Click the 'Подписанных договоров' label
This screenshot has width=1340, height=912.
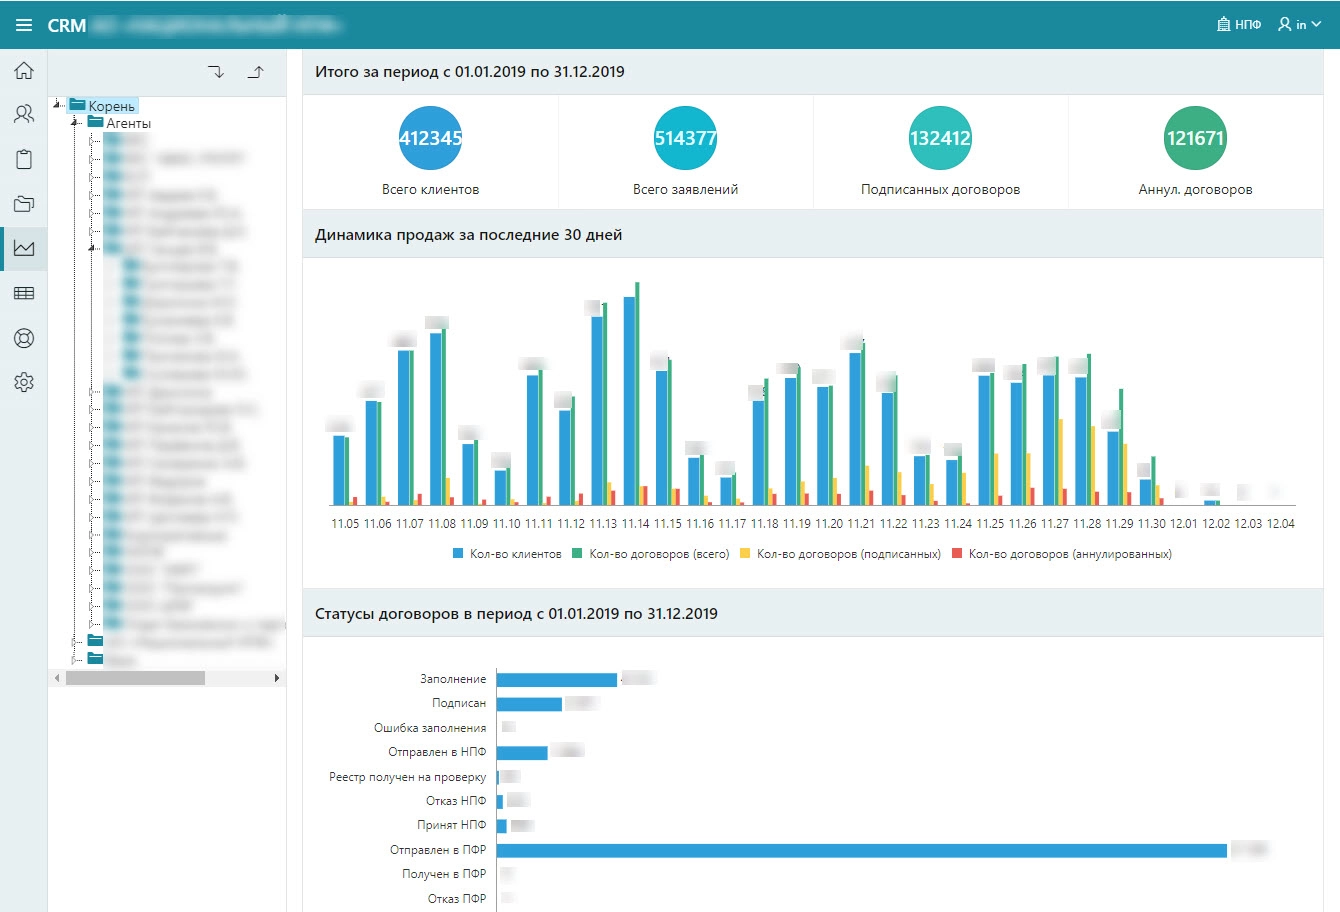(940, 190)
